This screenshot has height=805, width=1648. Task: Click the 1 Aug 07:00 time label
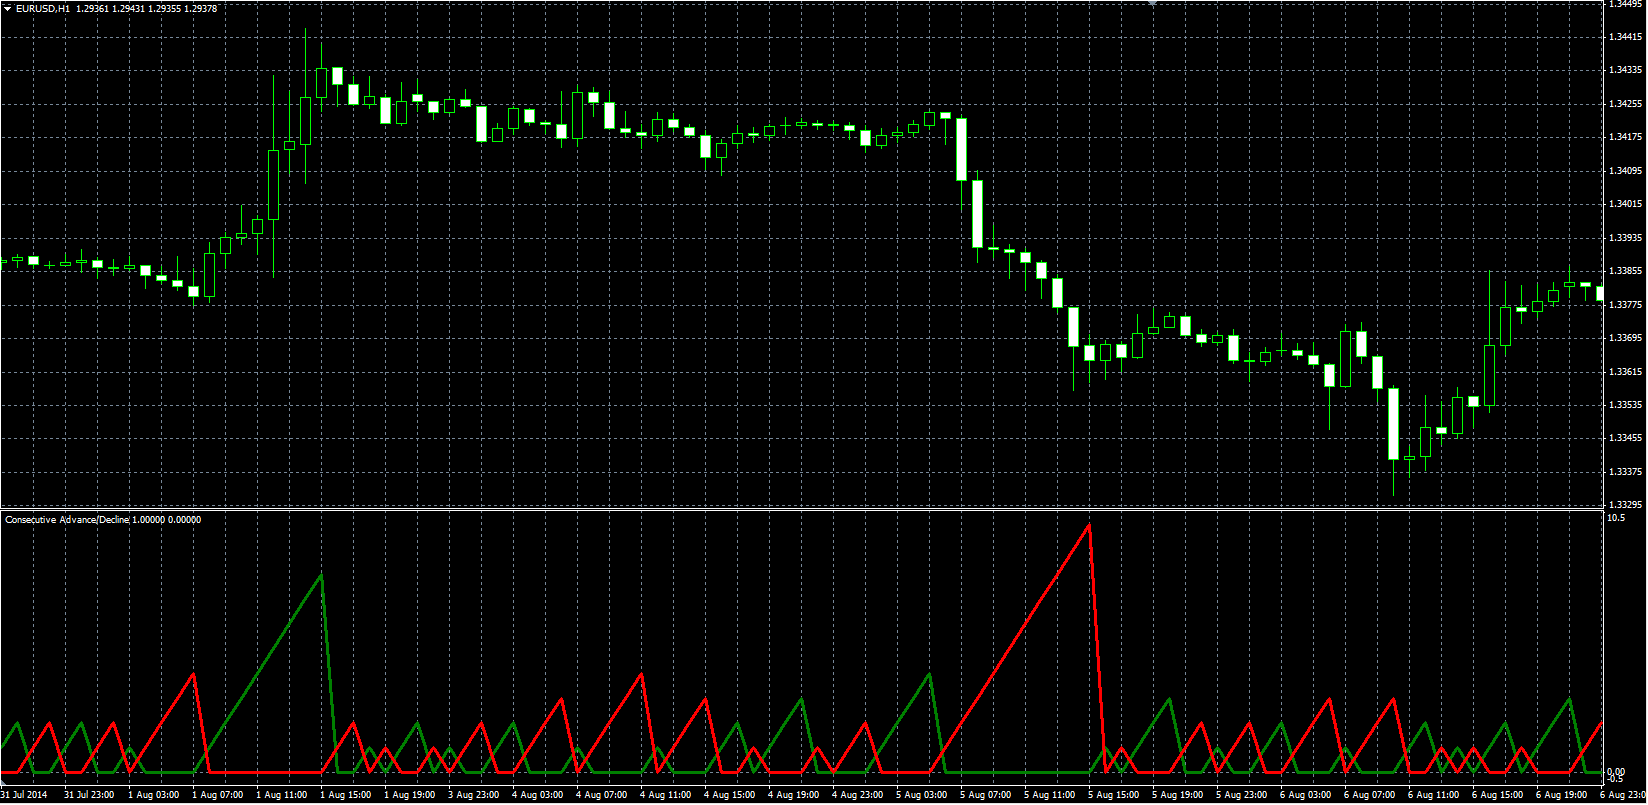(x=218, y=795)
